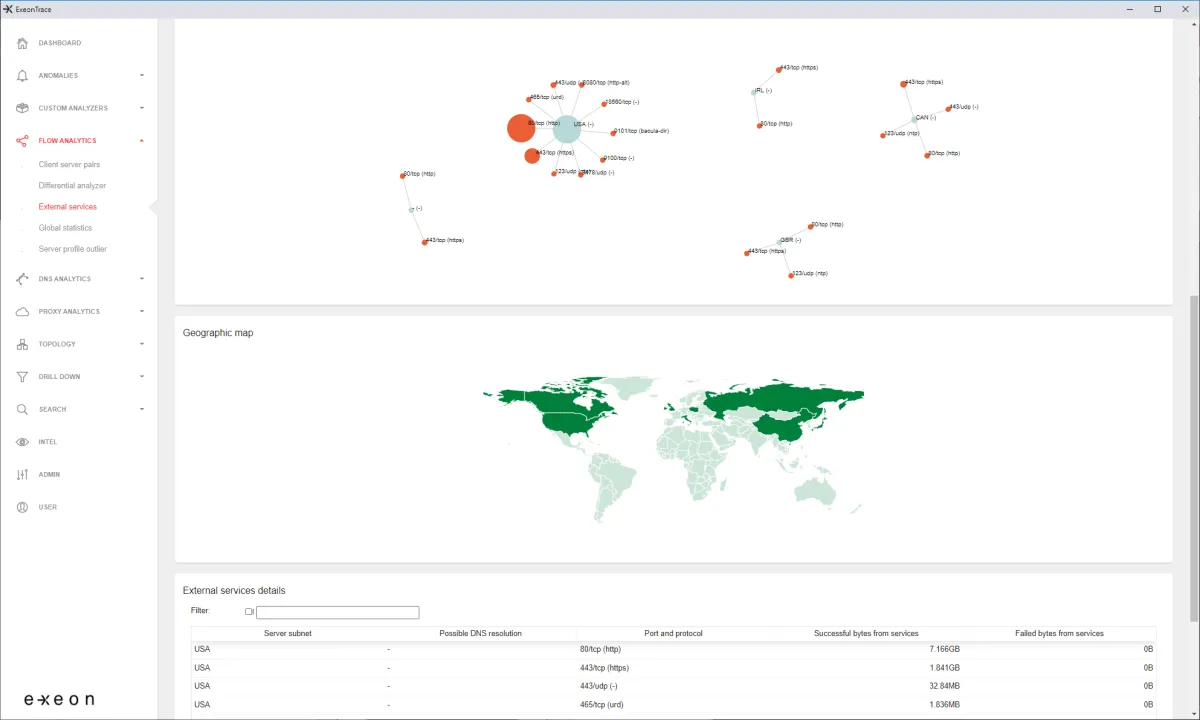Viewport: 1200px width, 720px height.
Task: Open Intel via the eye icon
Action: point(22,442)
